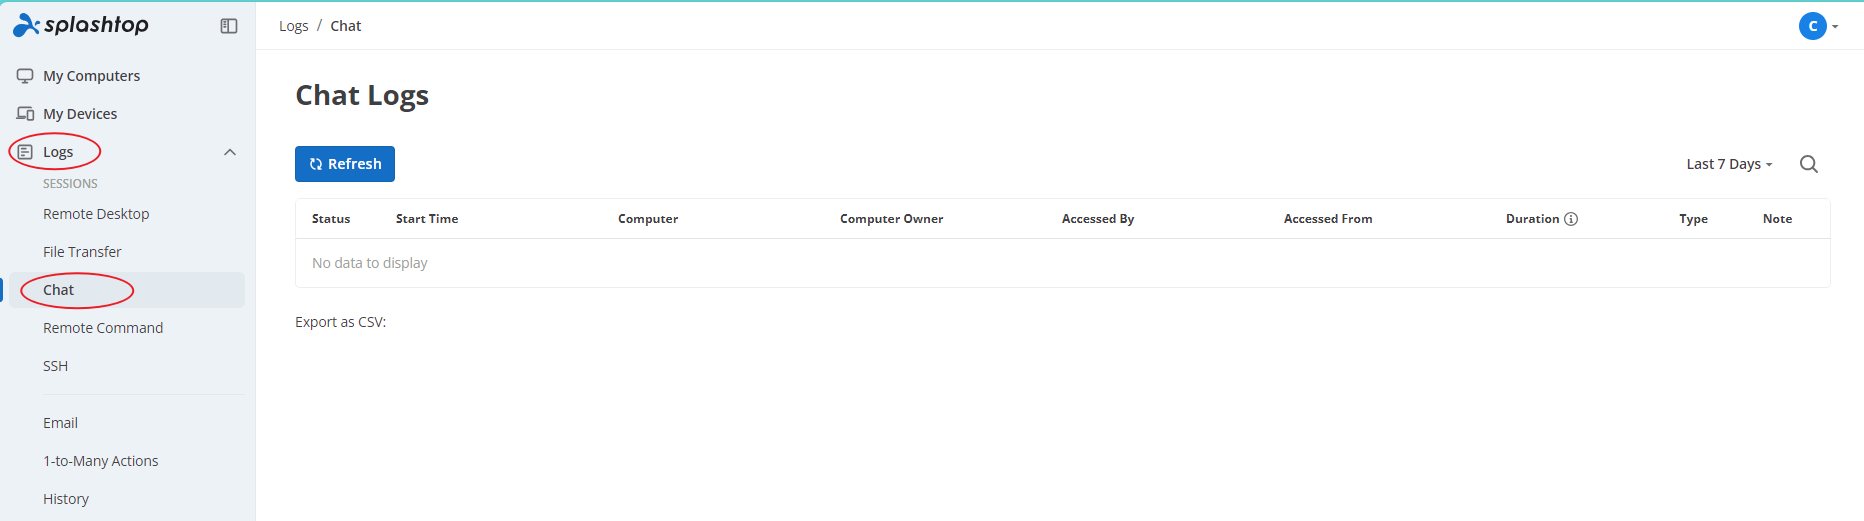Viewport: 1864px width, 521px height.
Task: Select Chat logs in the sidebar
Action: click(x=58, y=290)
